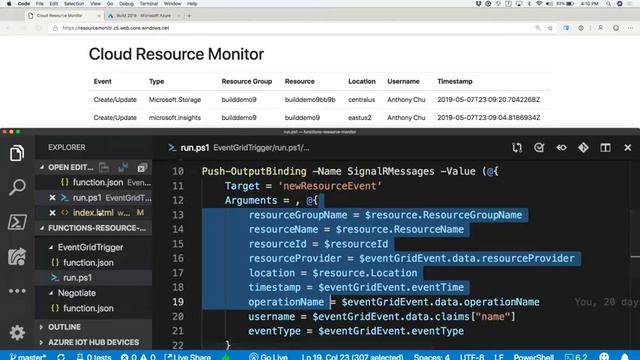Open the Terminal menu
This screenshot has height=360, width=640.
coord(149,4)
